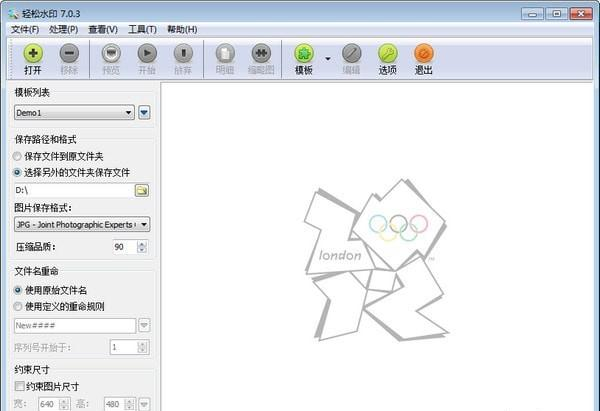Click the width field showing 640

[49, 404]
